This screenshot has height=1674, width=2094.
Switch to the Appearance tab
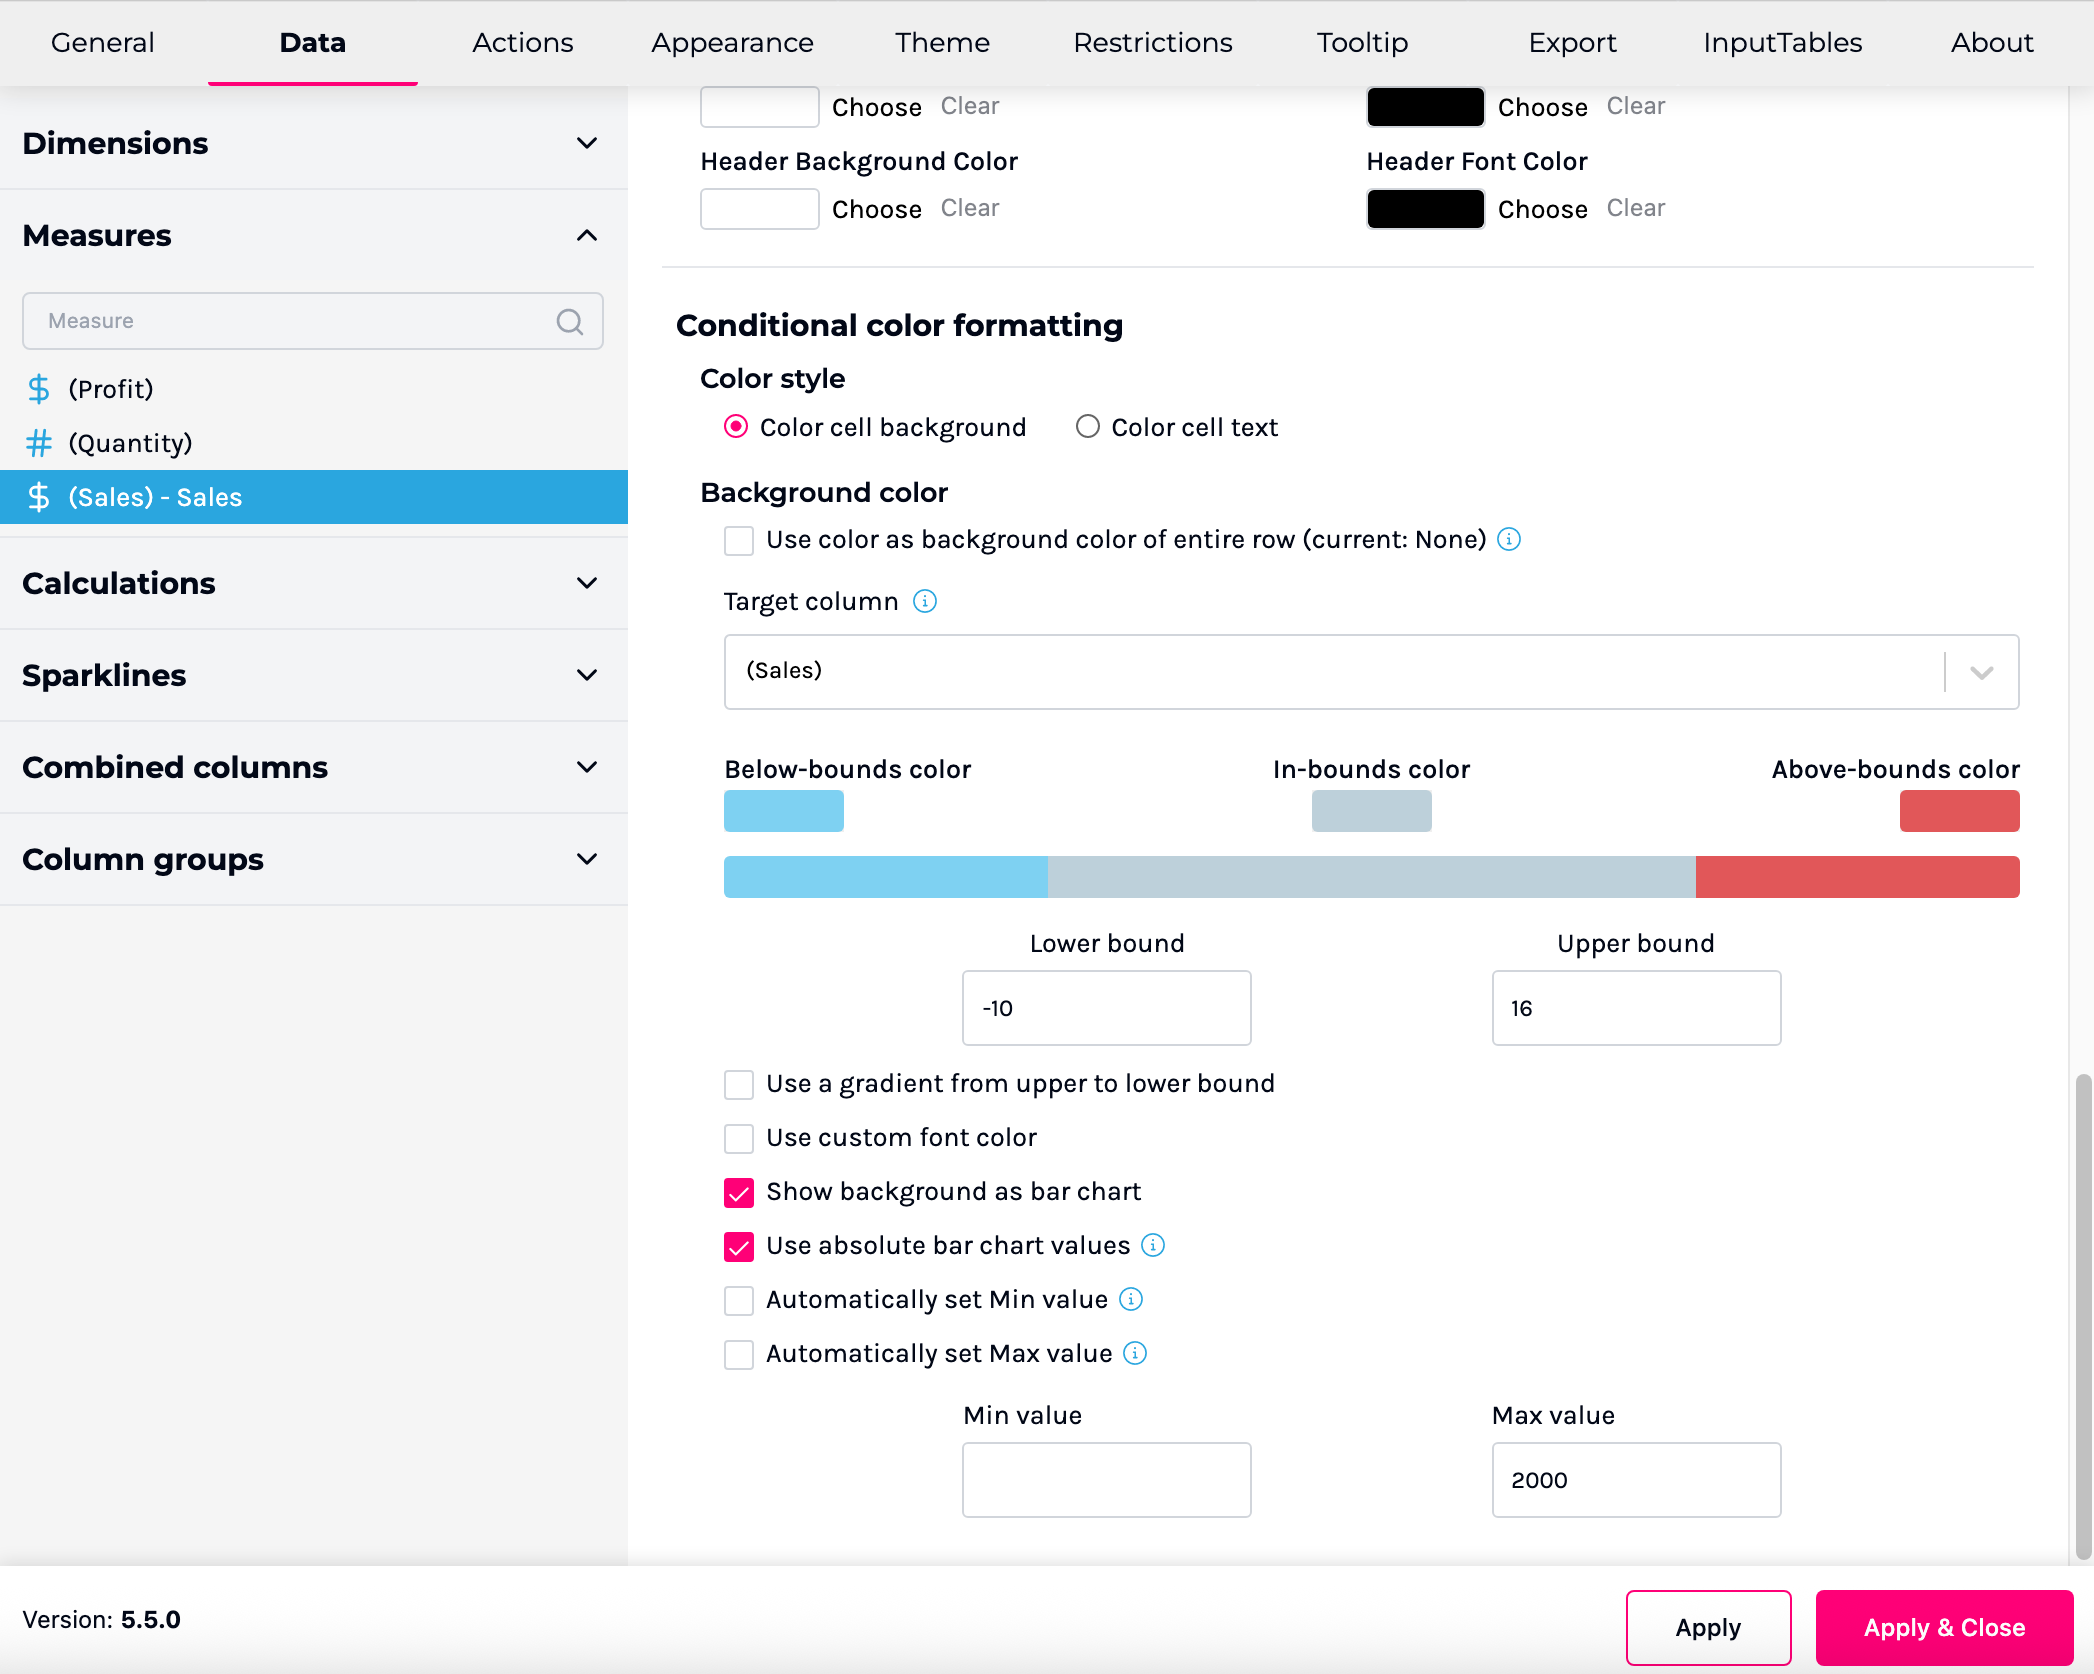[732, 43]
